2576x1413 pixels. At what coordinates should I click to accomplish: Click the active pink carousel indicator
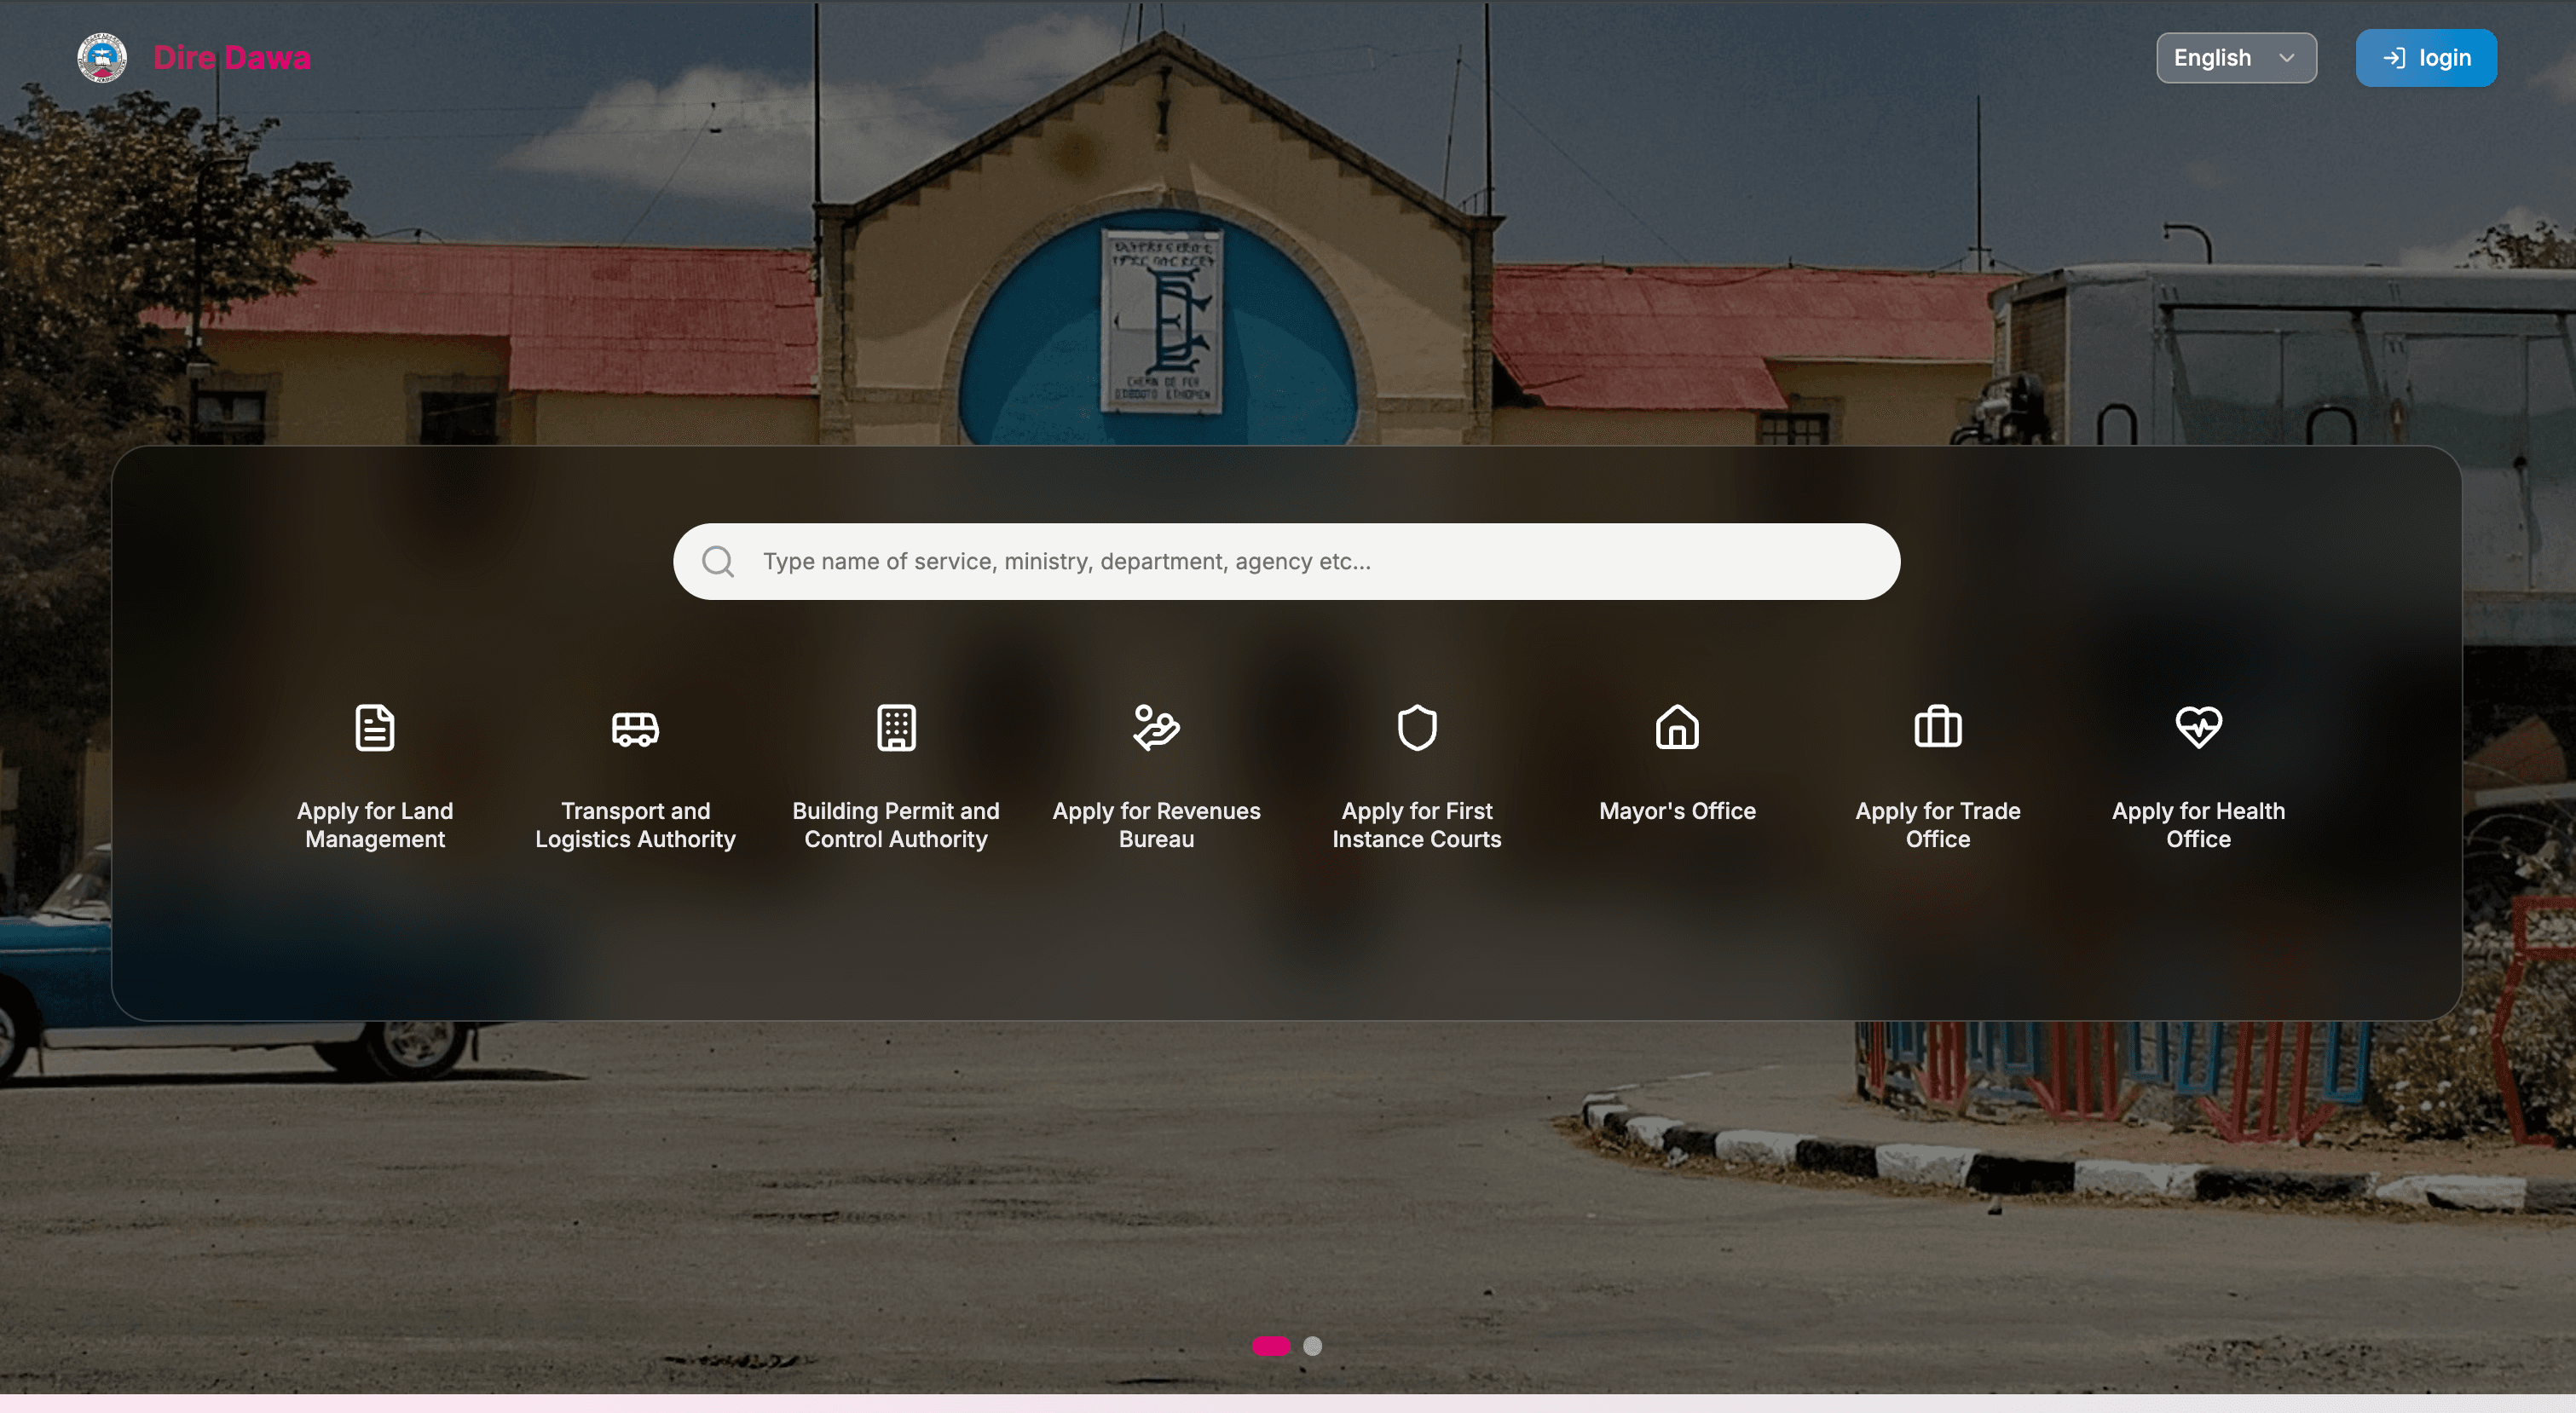1270,1346
